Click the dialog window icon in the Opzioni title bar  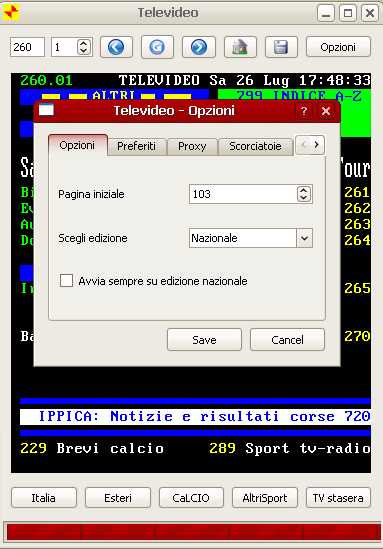tap(46, 110)
